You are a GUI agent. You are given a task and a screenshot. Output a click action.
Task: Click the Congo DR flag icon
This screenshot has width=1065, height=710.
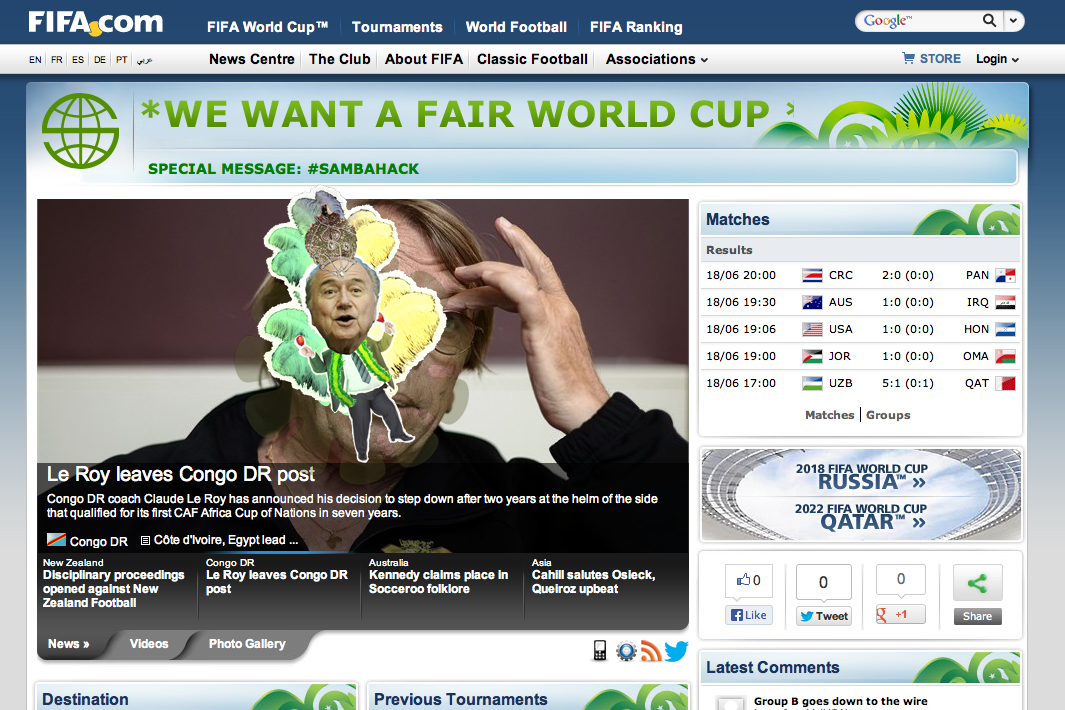[56, 540]
